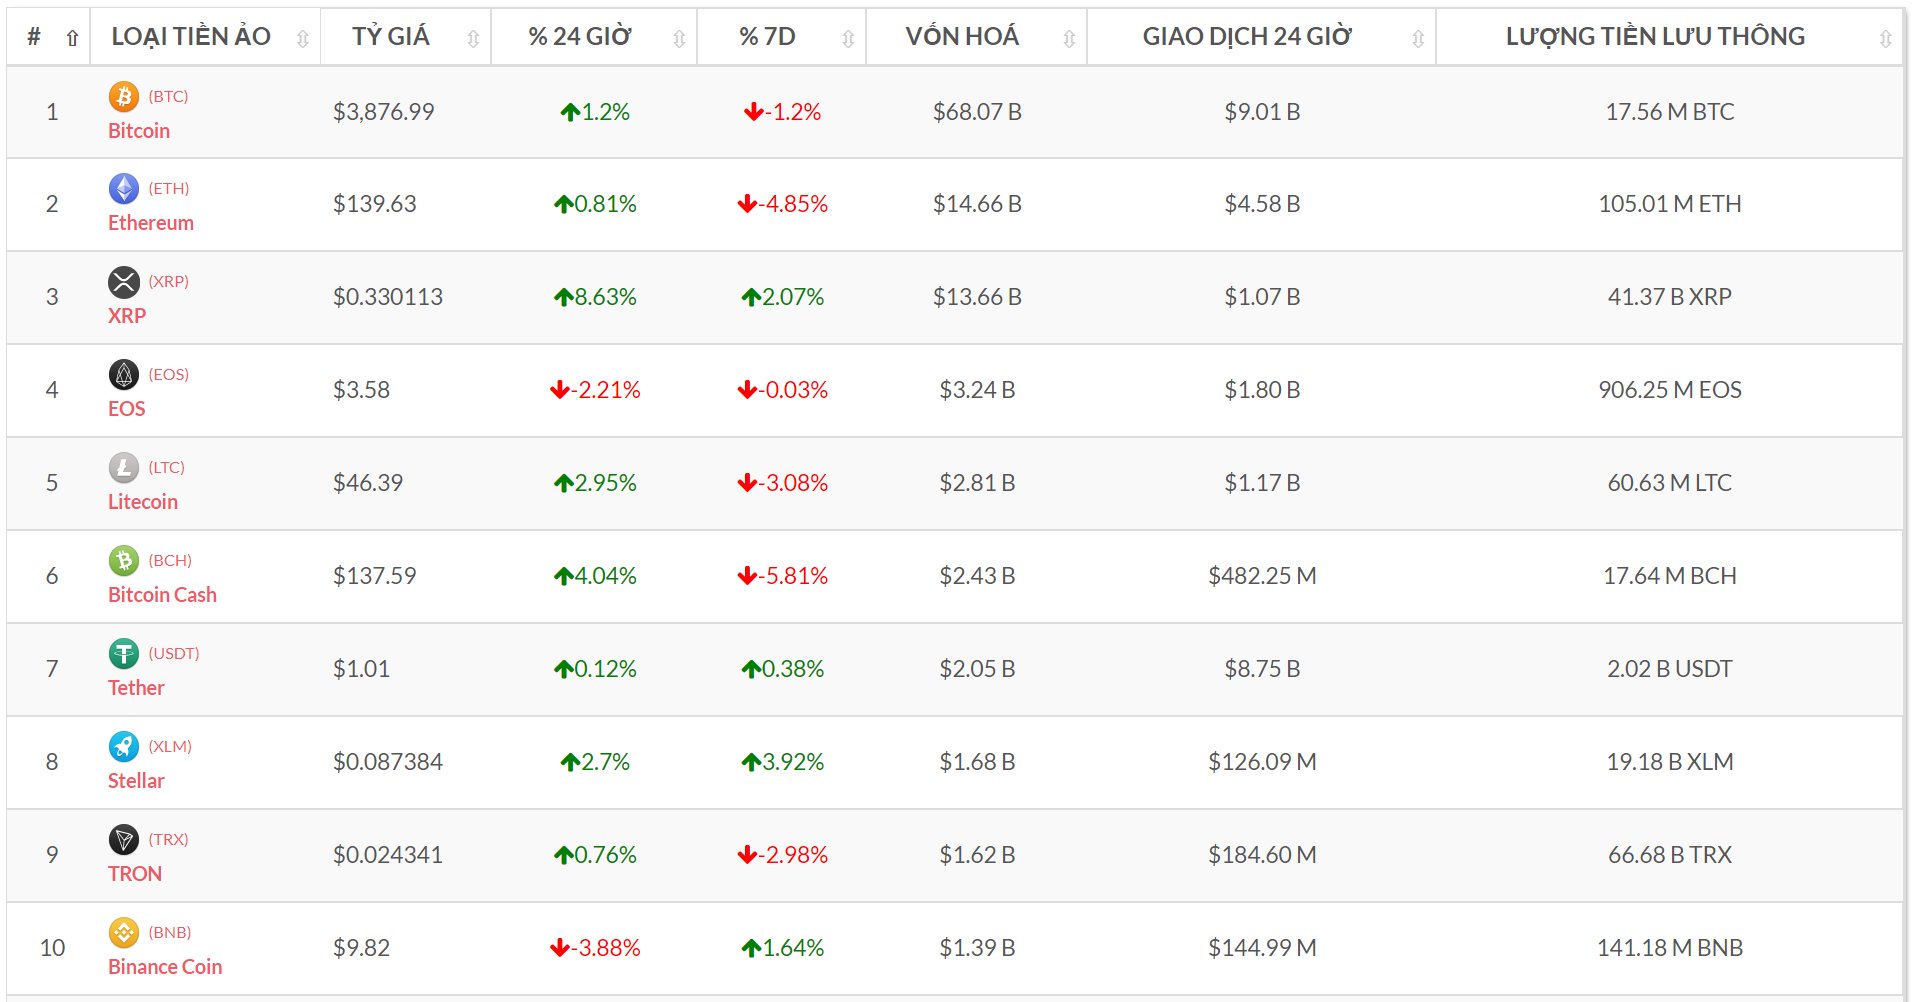Click the (ETH) ticker symbol
1912x1002 pixels.
pos(169,189)
